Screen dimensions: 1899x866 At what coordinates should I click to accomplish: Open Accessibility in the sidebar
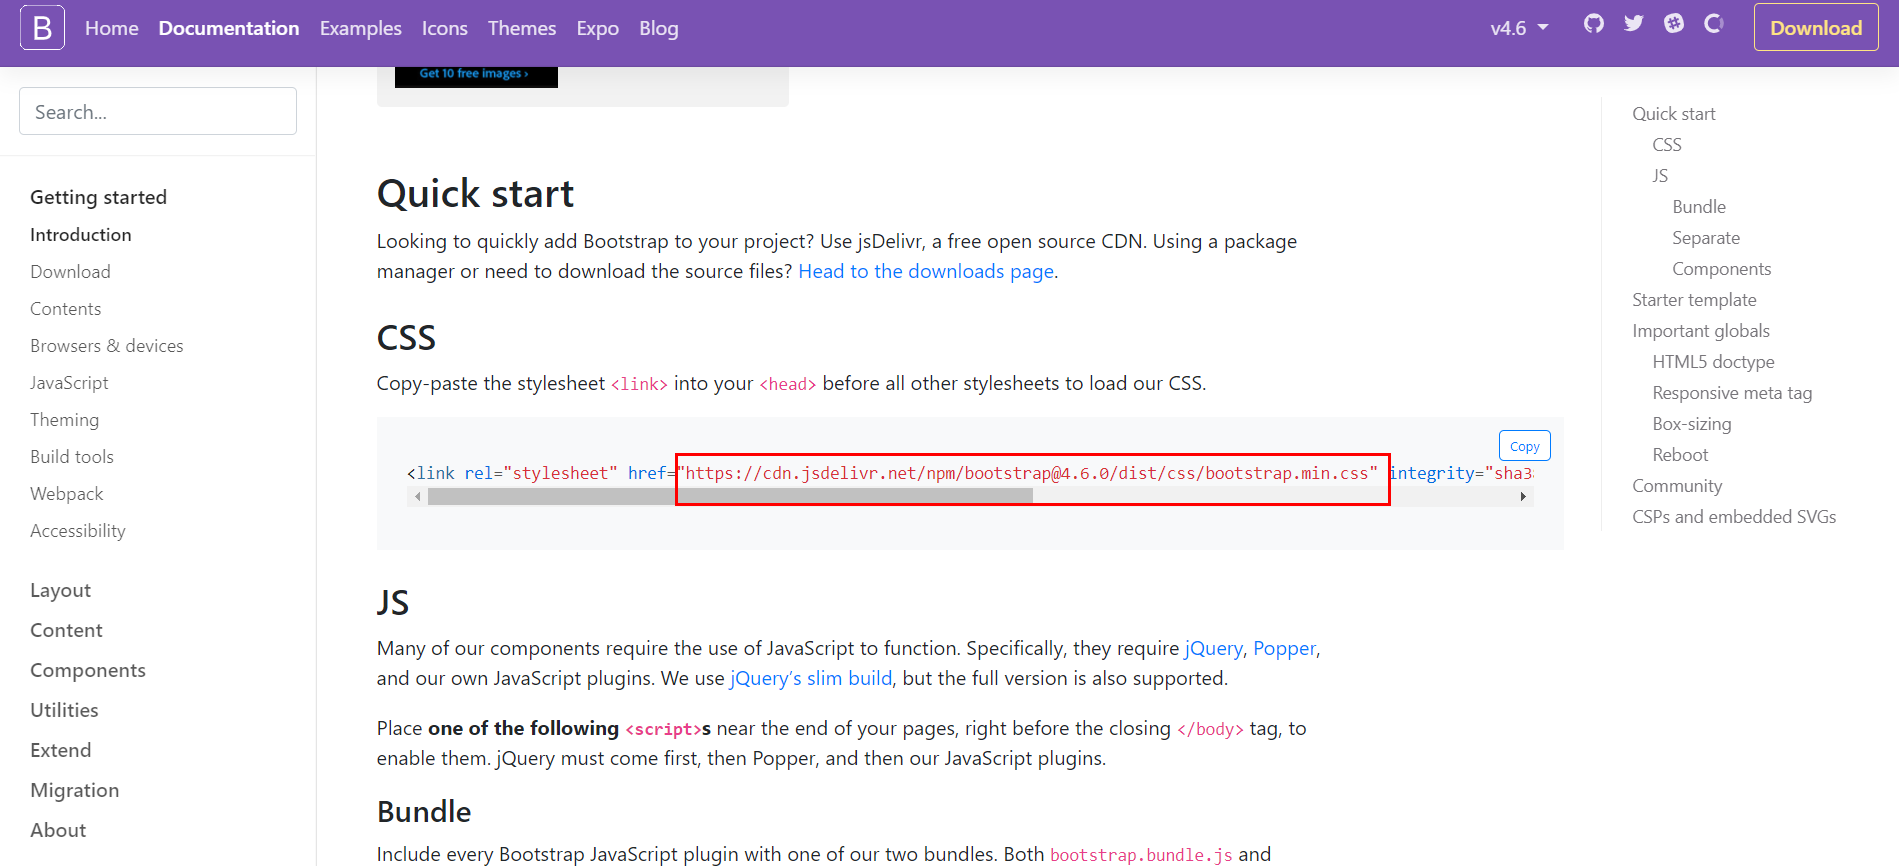[x=78, y=530]
